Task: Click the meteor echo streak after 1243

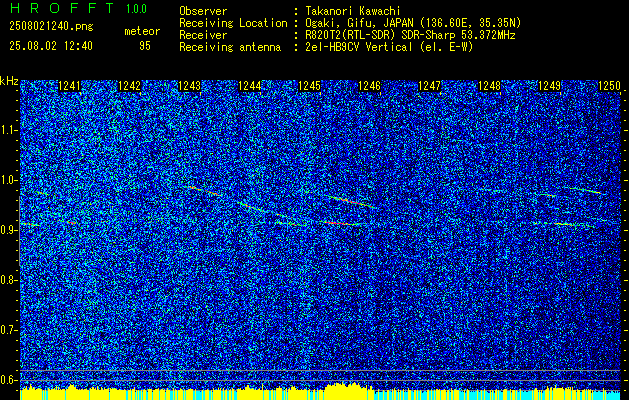Action: coord(203,191)
